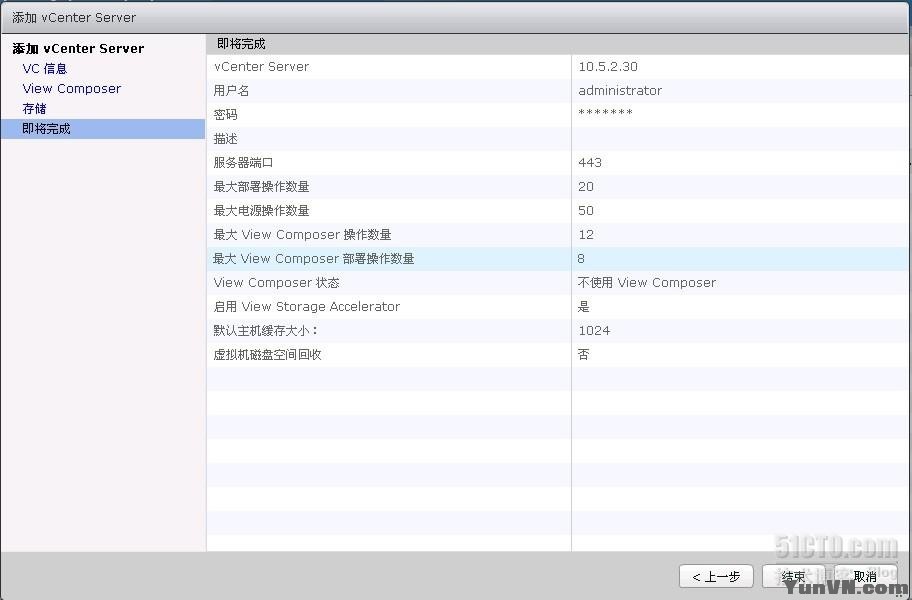Click the 上一步 back button
The height and width of the screenshot is (600, 912).
click(716, 577)
